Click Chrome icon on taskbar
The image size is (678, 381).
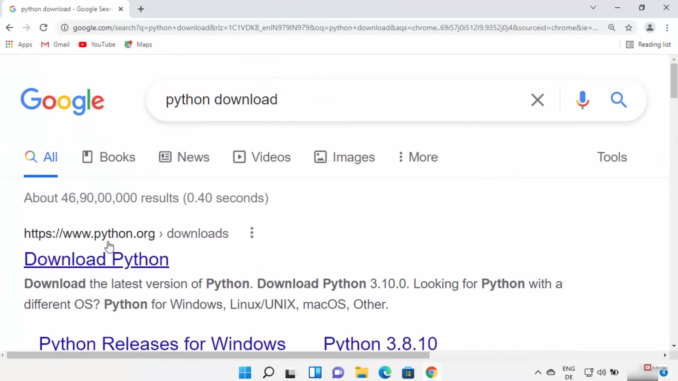(x=432, y=372)
